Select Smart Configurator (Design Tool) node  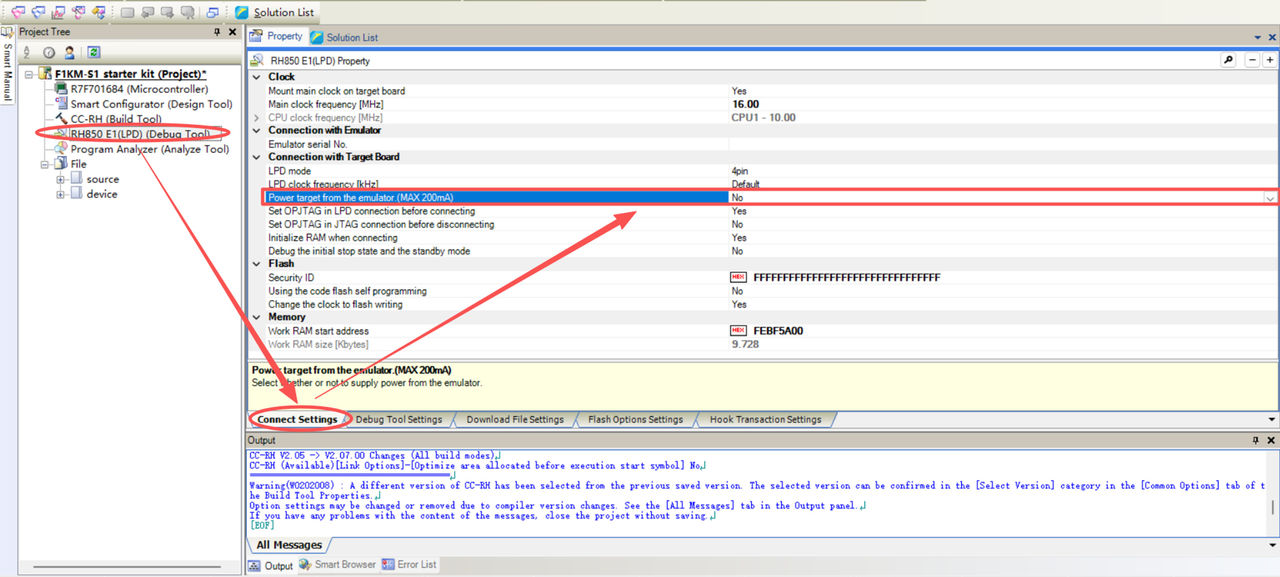[151, 104]
